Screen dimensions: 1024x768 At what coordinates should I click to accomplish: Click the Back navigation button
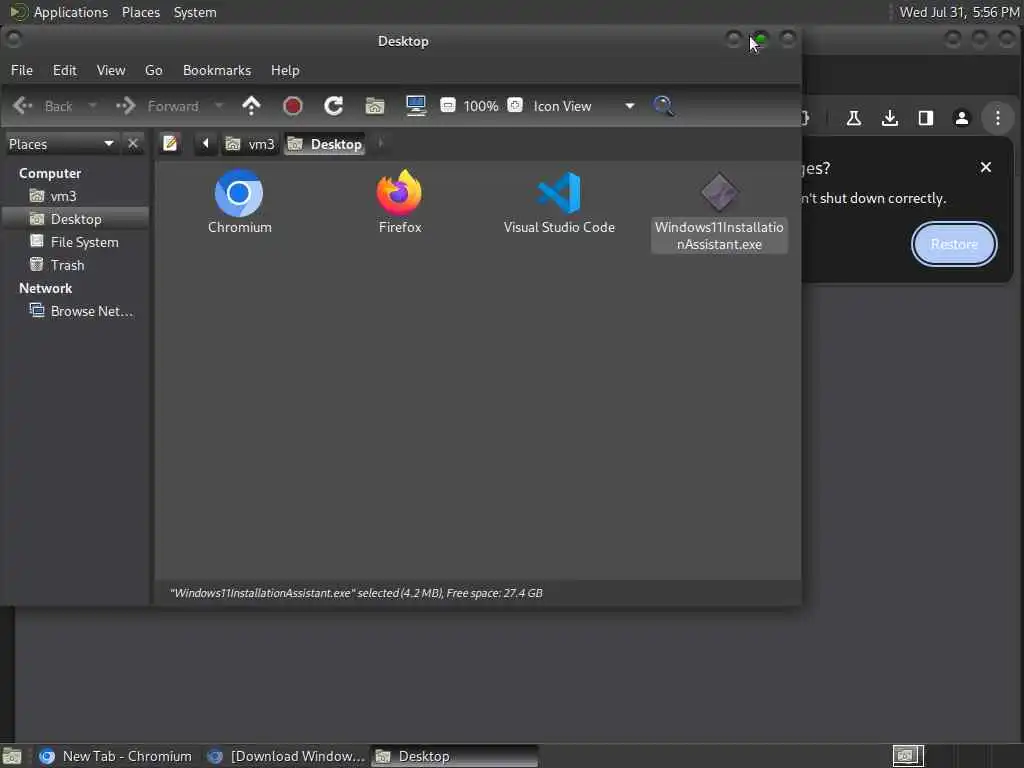tap(43, 106)
